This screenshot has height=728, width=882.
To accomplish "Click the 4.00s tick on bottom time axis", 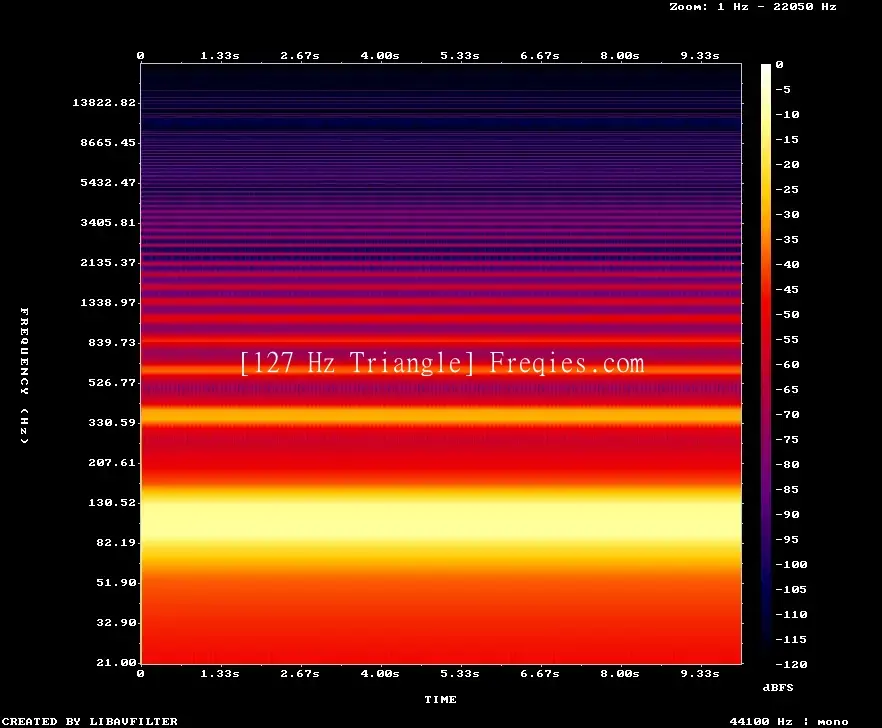I will coord(380,673).
